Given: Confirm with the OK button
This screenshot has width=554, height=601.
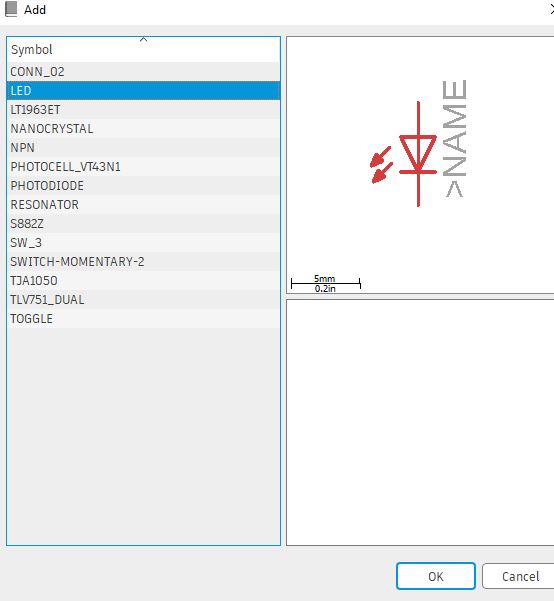Looking at the screenshot, I should tap(436, 576).
